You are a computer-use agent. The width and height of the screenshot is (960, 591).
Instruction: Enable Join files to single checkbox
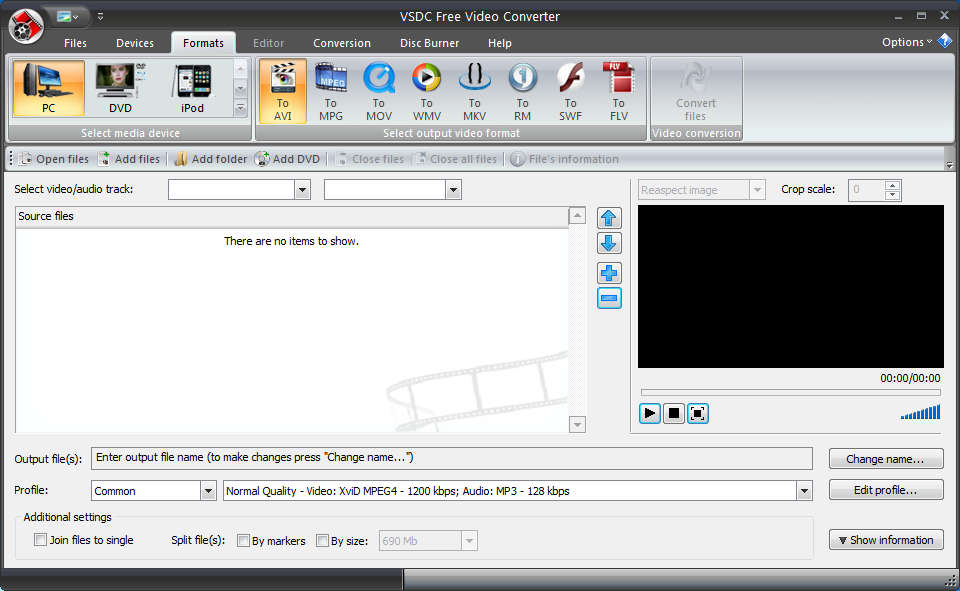coord(40,540)
